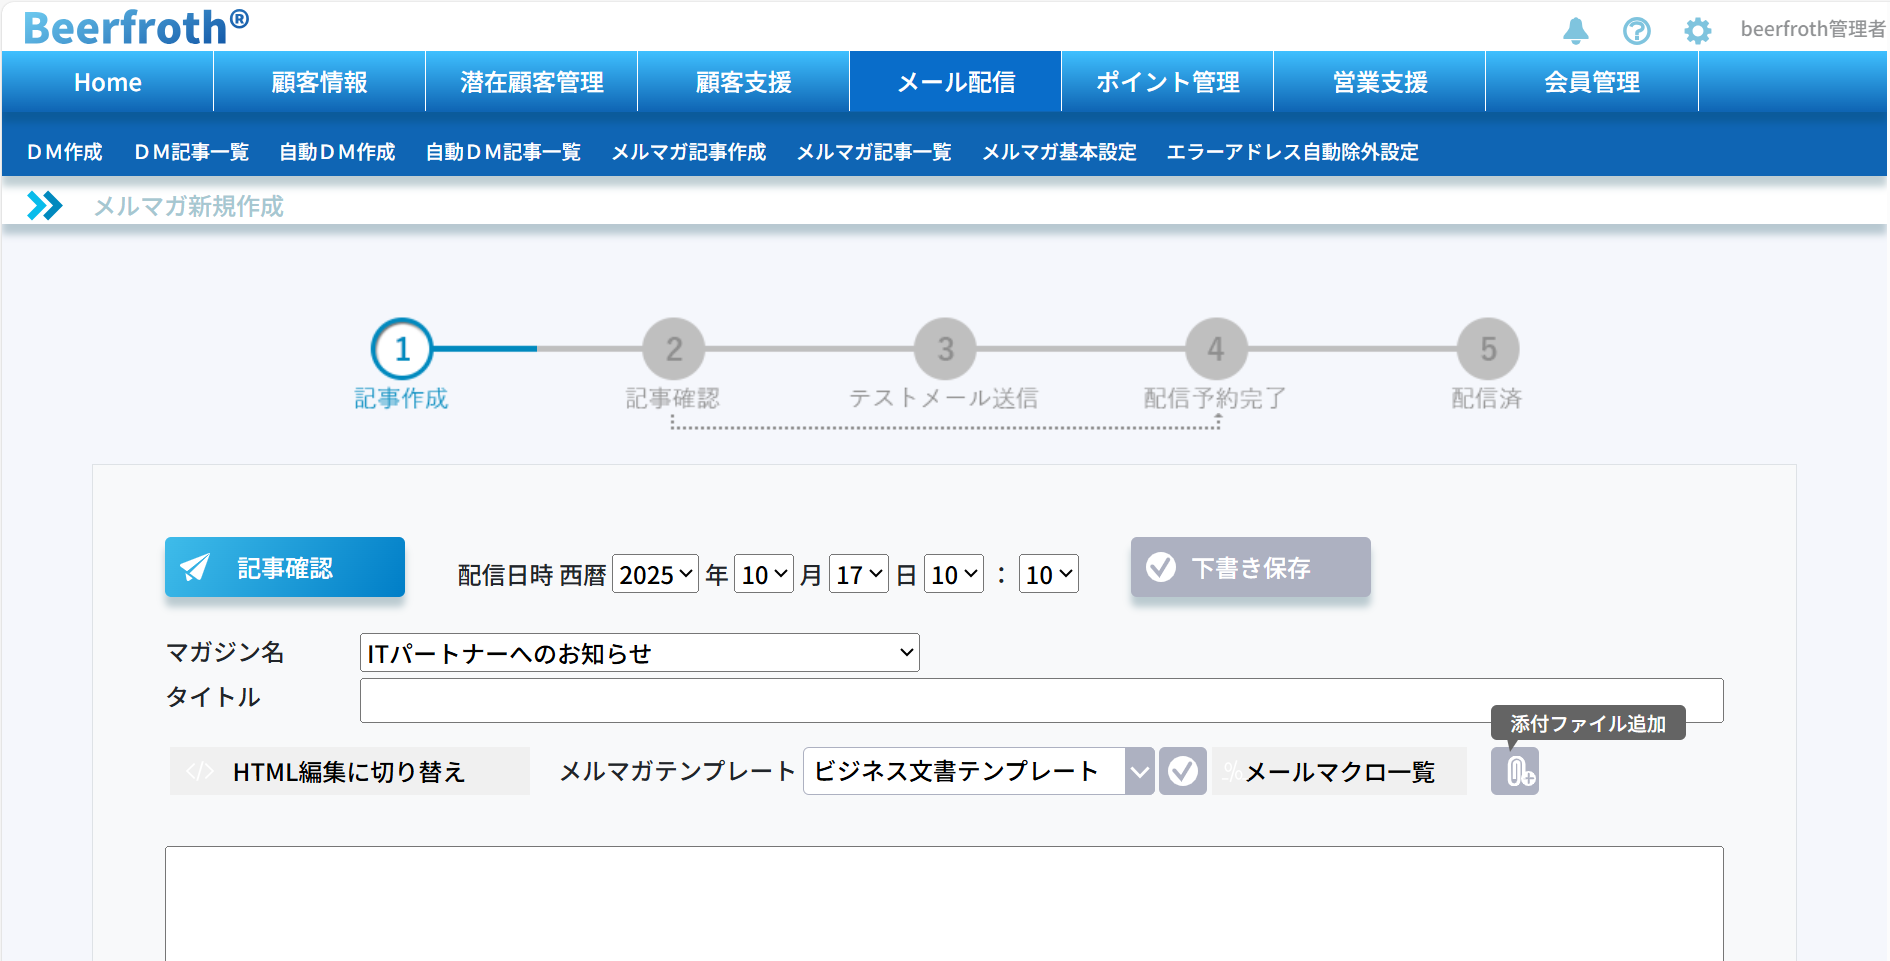Viewport: 1890px width, 961px height.
Task: Select the 顧客情報 navigation tab
Action: point(319,82)
